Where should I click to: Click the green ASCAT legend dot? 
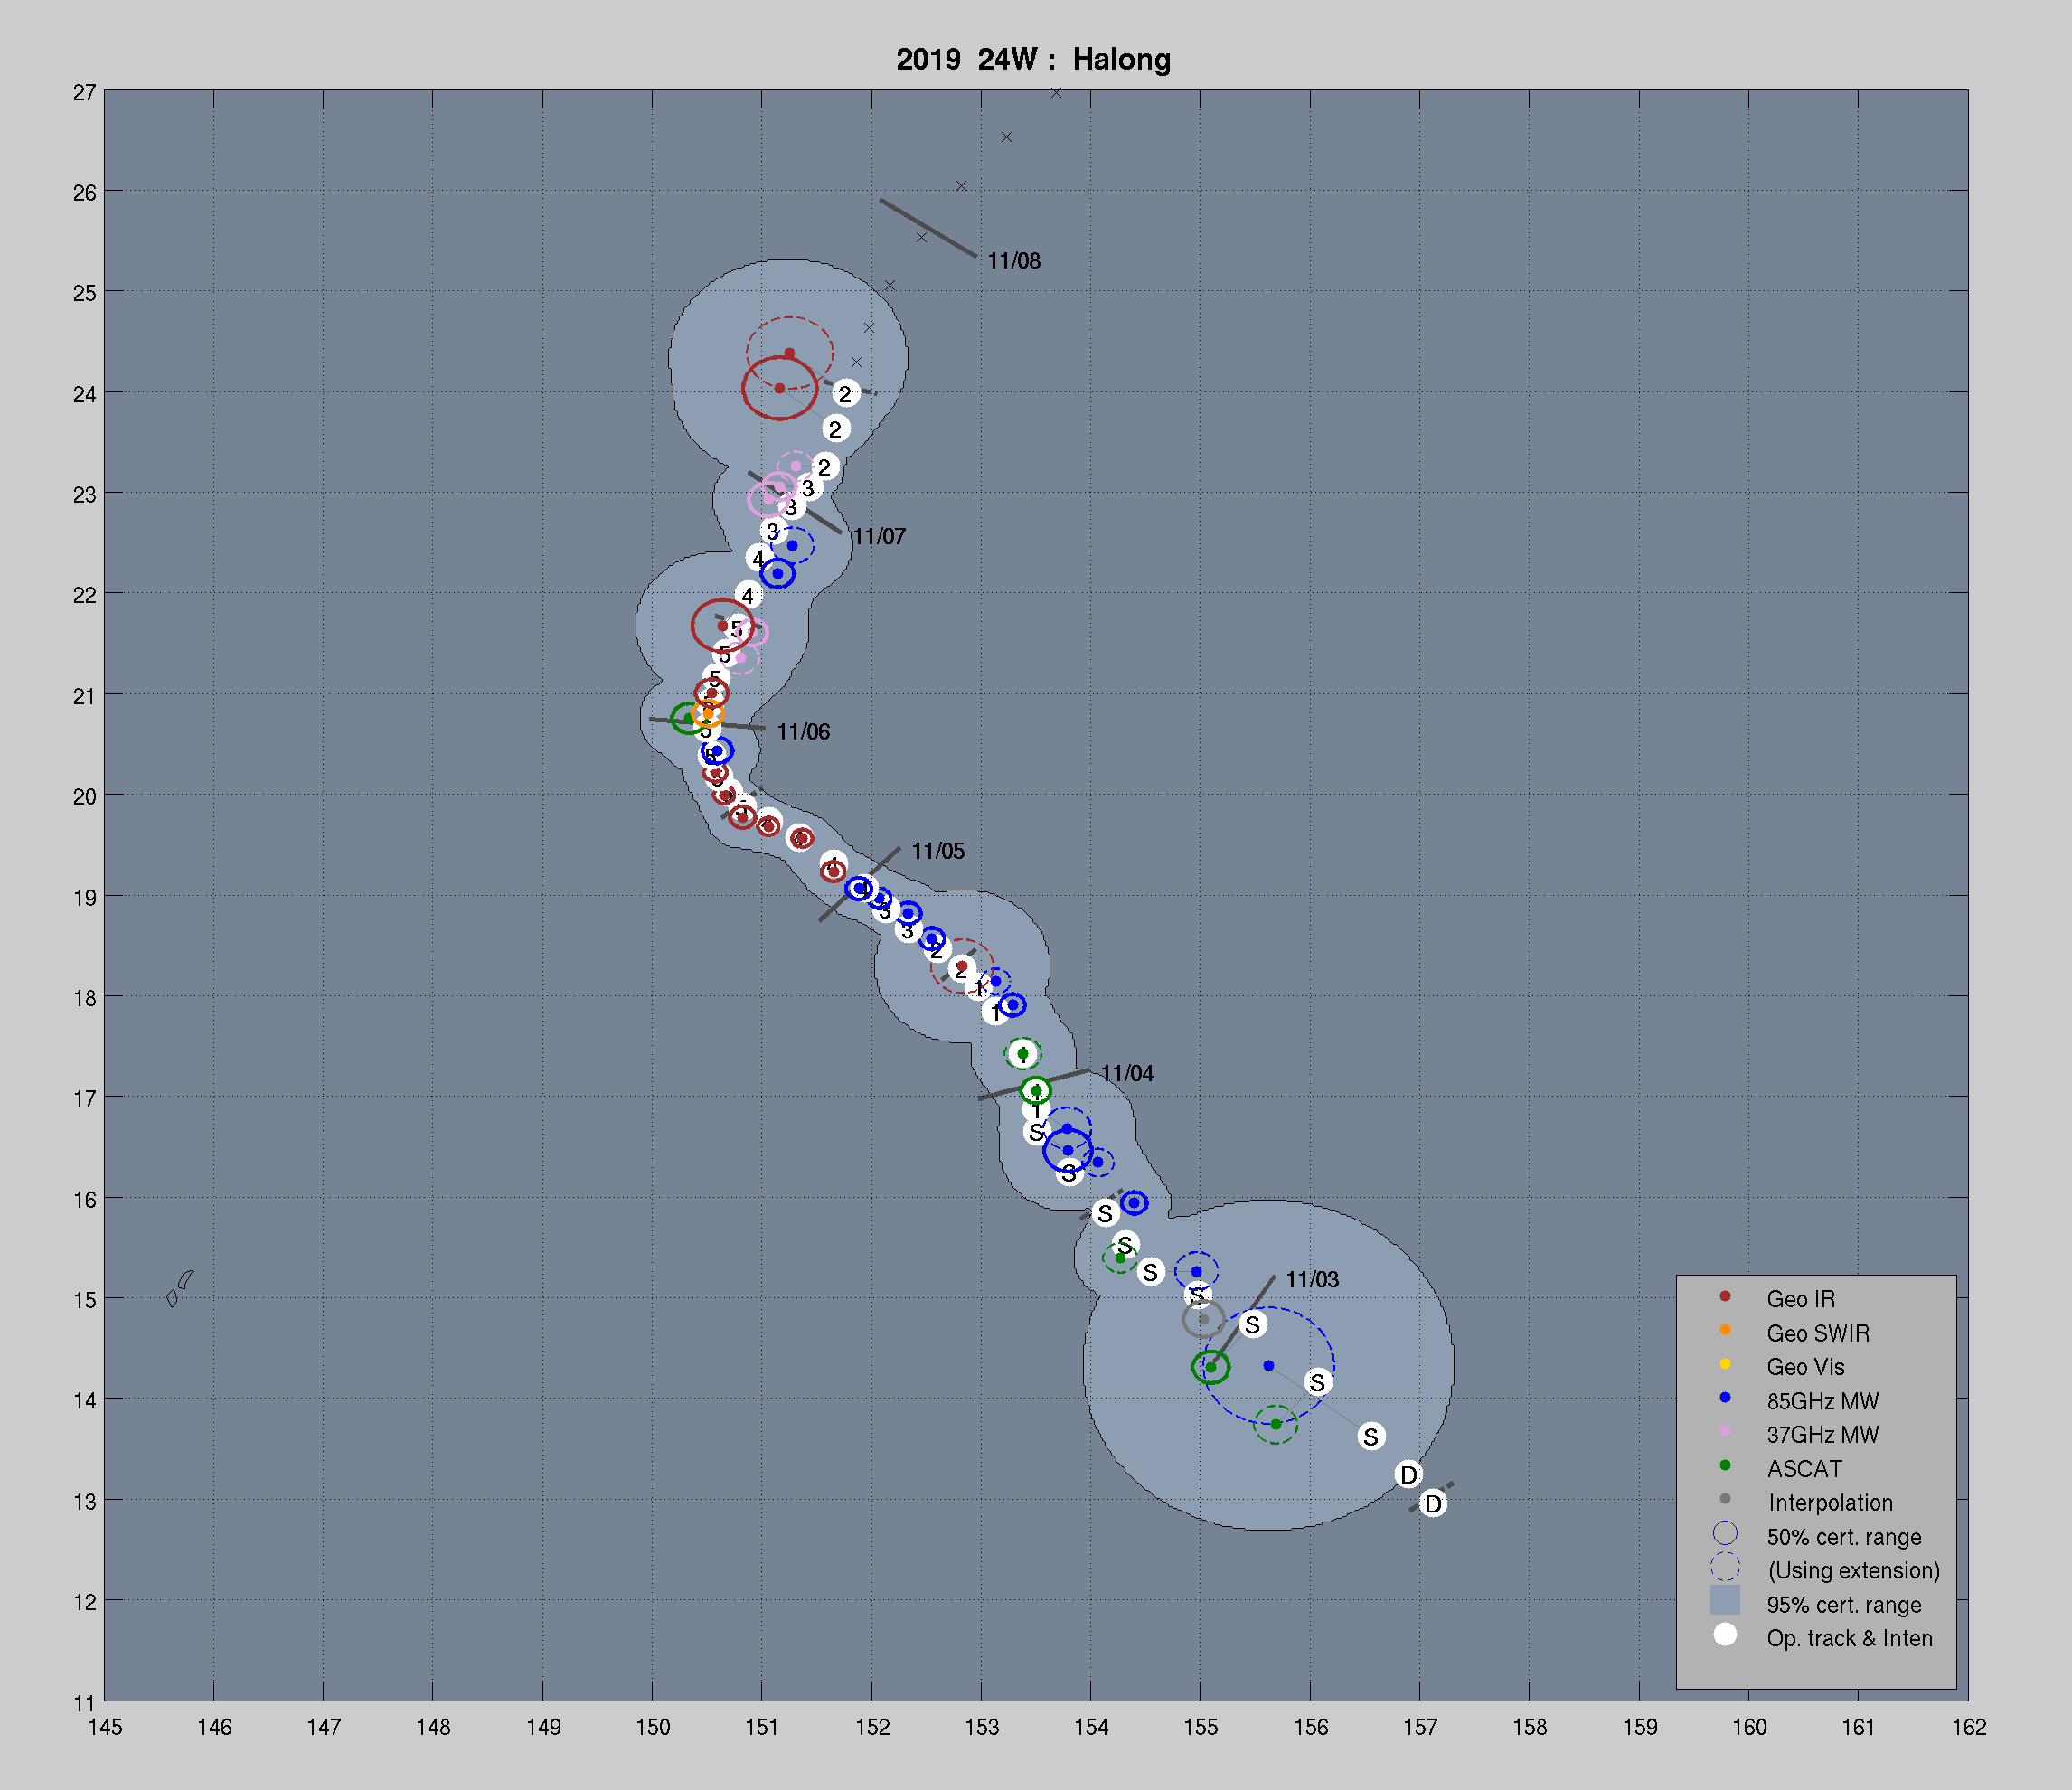click(x=1724, y=1466)
